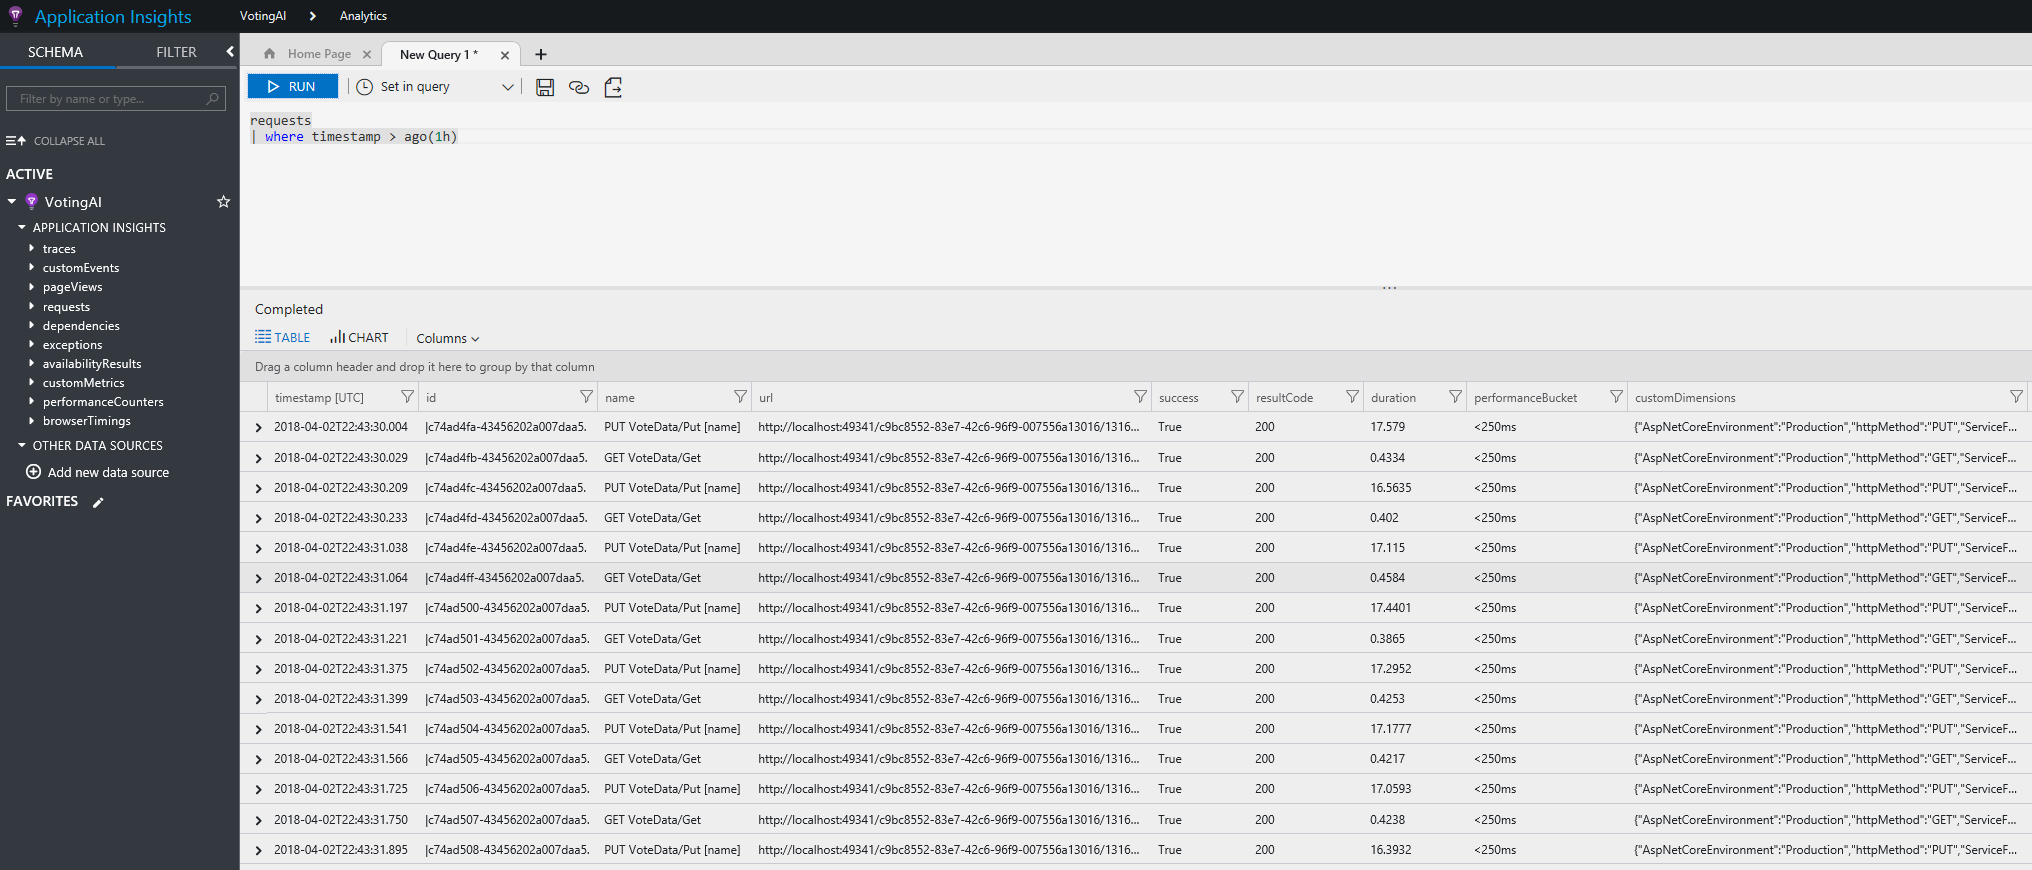Select the exceptions table in schema
The width and height of the screenshot is (2032, 870).
[x=72, y=345]
